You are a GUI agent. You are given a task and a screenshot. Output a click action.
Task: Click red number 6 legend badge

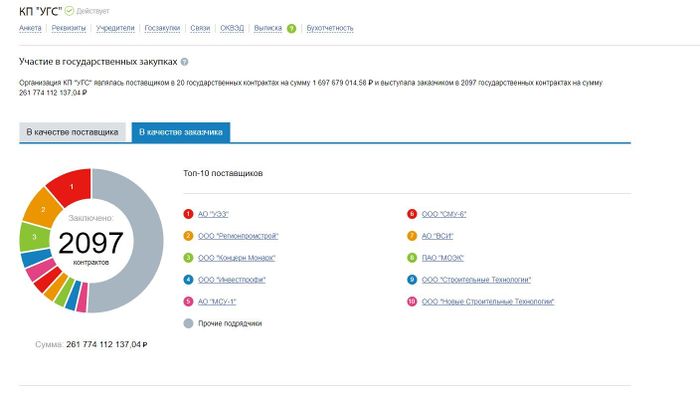click(412, 214)
